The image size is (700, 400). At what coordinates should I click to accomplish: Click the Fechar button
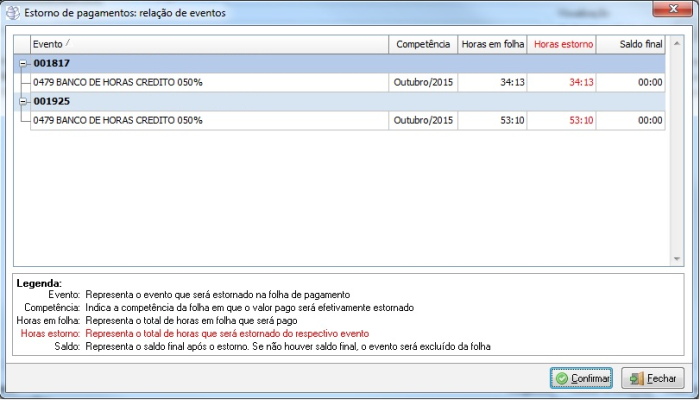pos(653,379)
